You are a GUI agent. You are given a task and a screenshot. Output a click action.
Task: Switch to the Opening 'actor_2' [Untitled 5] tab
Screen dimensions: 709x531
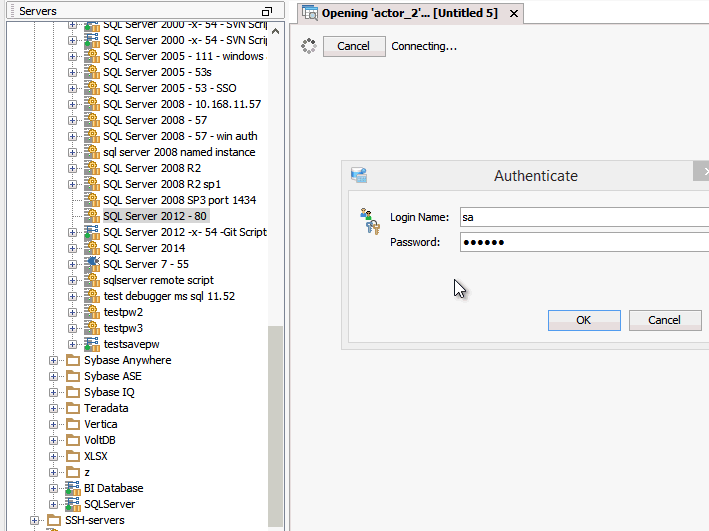(x=409, y=13)
